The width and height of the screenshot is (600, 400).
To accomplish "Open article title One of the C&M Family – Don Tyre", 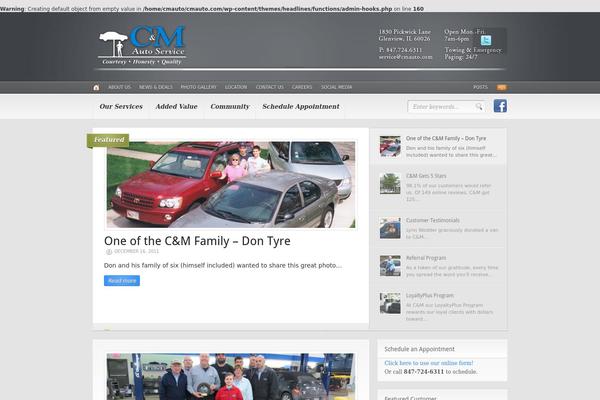I will [197, 241].
